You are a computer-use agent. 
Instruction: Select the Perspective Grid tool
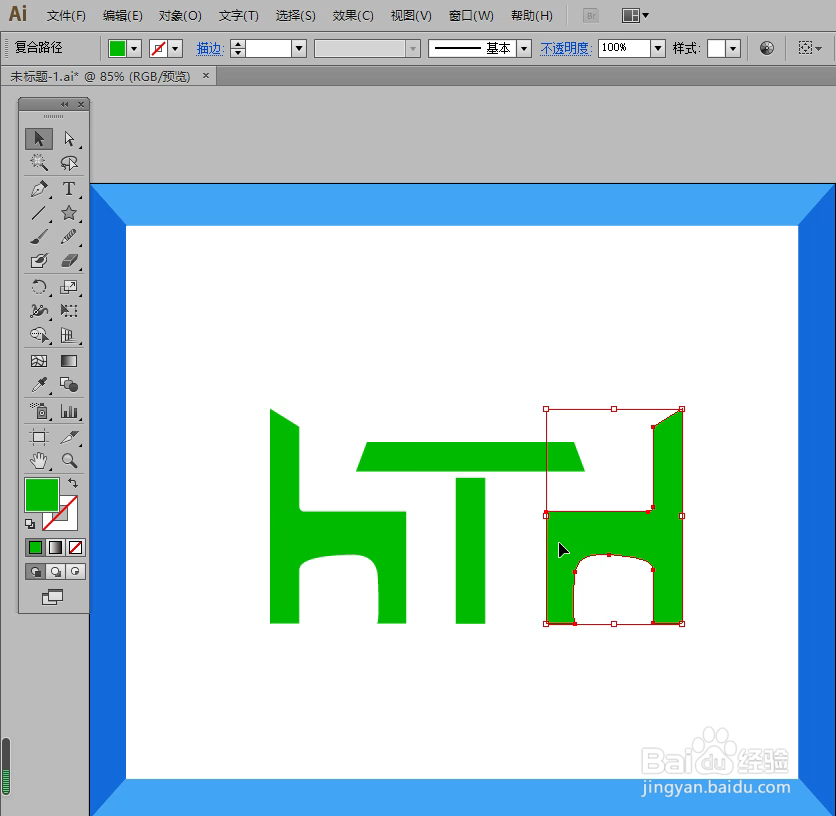coord(69,335)
